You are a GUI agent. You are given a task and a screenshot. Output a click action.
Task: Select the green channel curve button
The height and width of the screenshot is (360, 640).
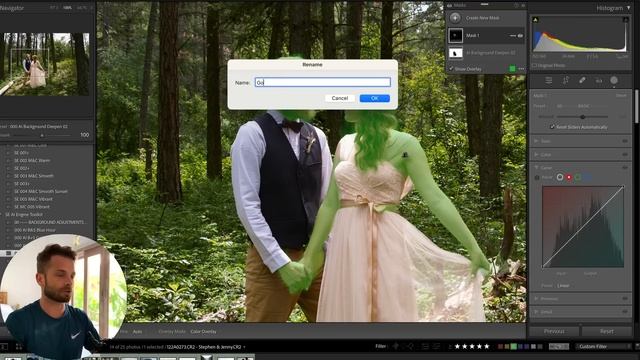coord(578,177)
